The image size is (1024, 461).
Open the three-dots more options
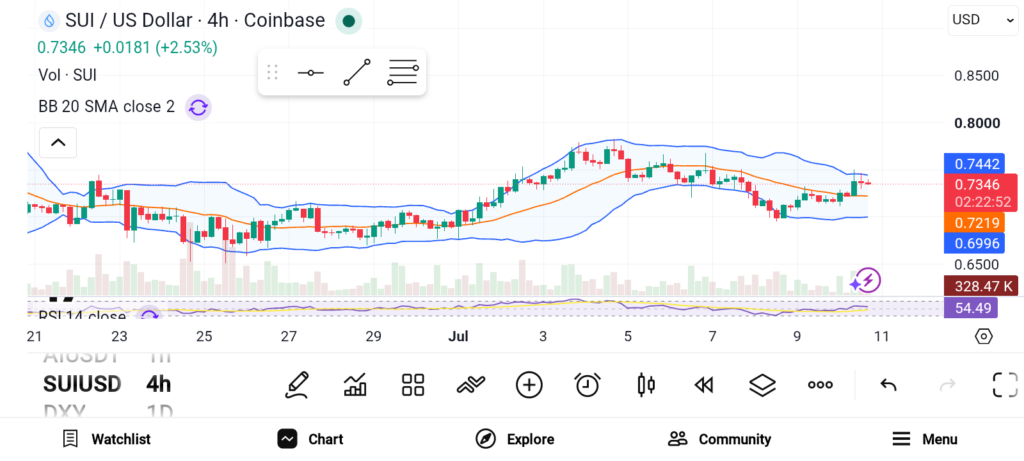coord(820,385)
